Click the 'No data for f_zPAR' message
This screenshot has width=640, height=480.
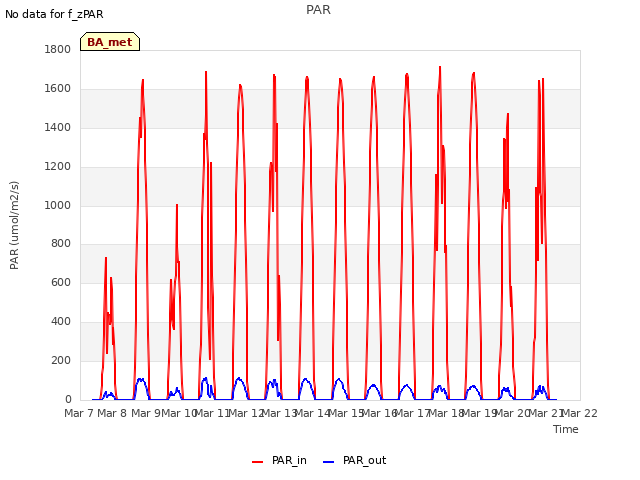point(54,14)
